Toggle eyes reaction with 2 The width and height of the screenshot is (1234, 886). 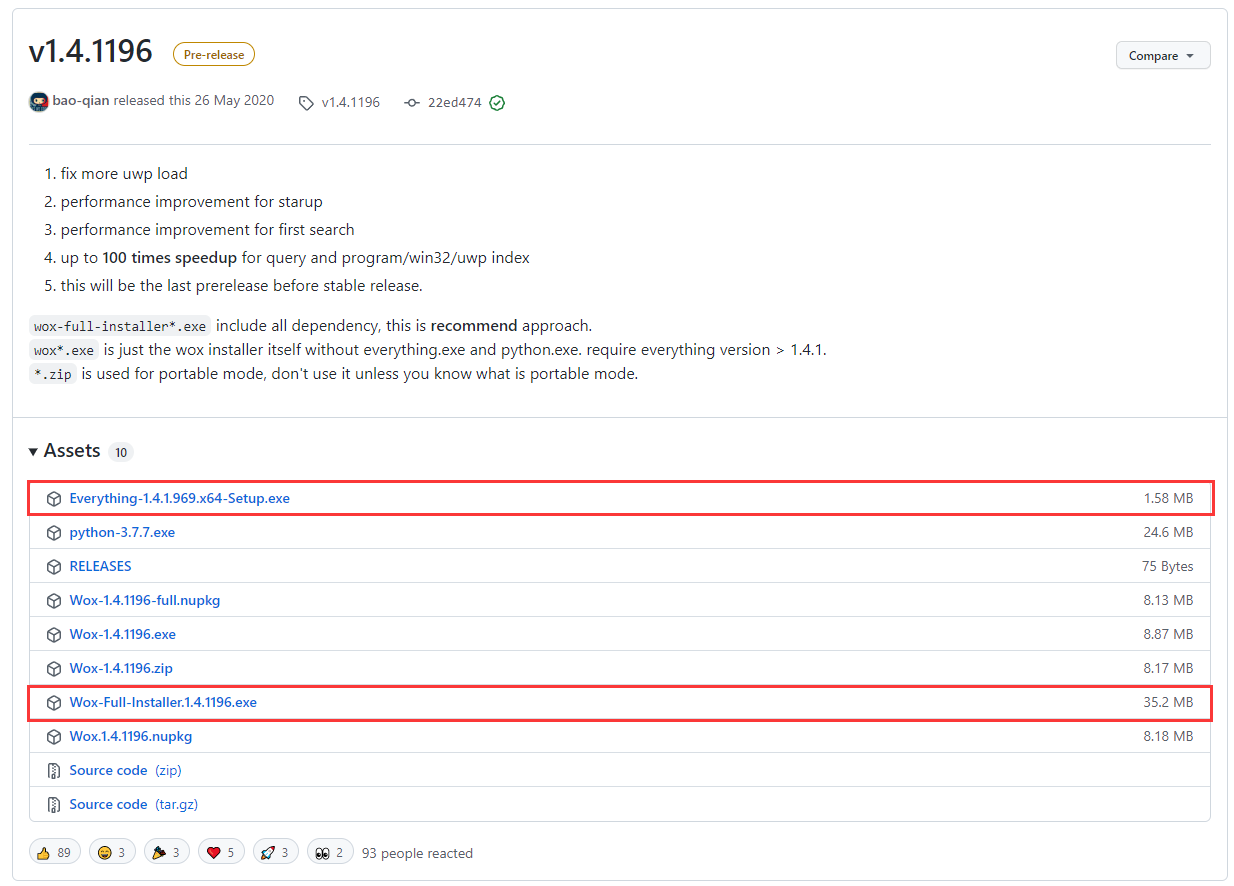(331, 852)
